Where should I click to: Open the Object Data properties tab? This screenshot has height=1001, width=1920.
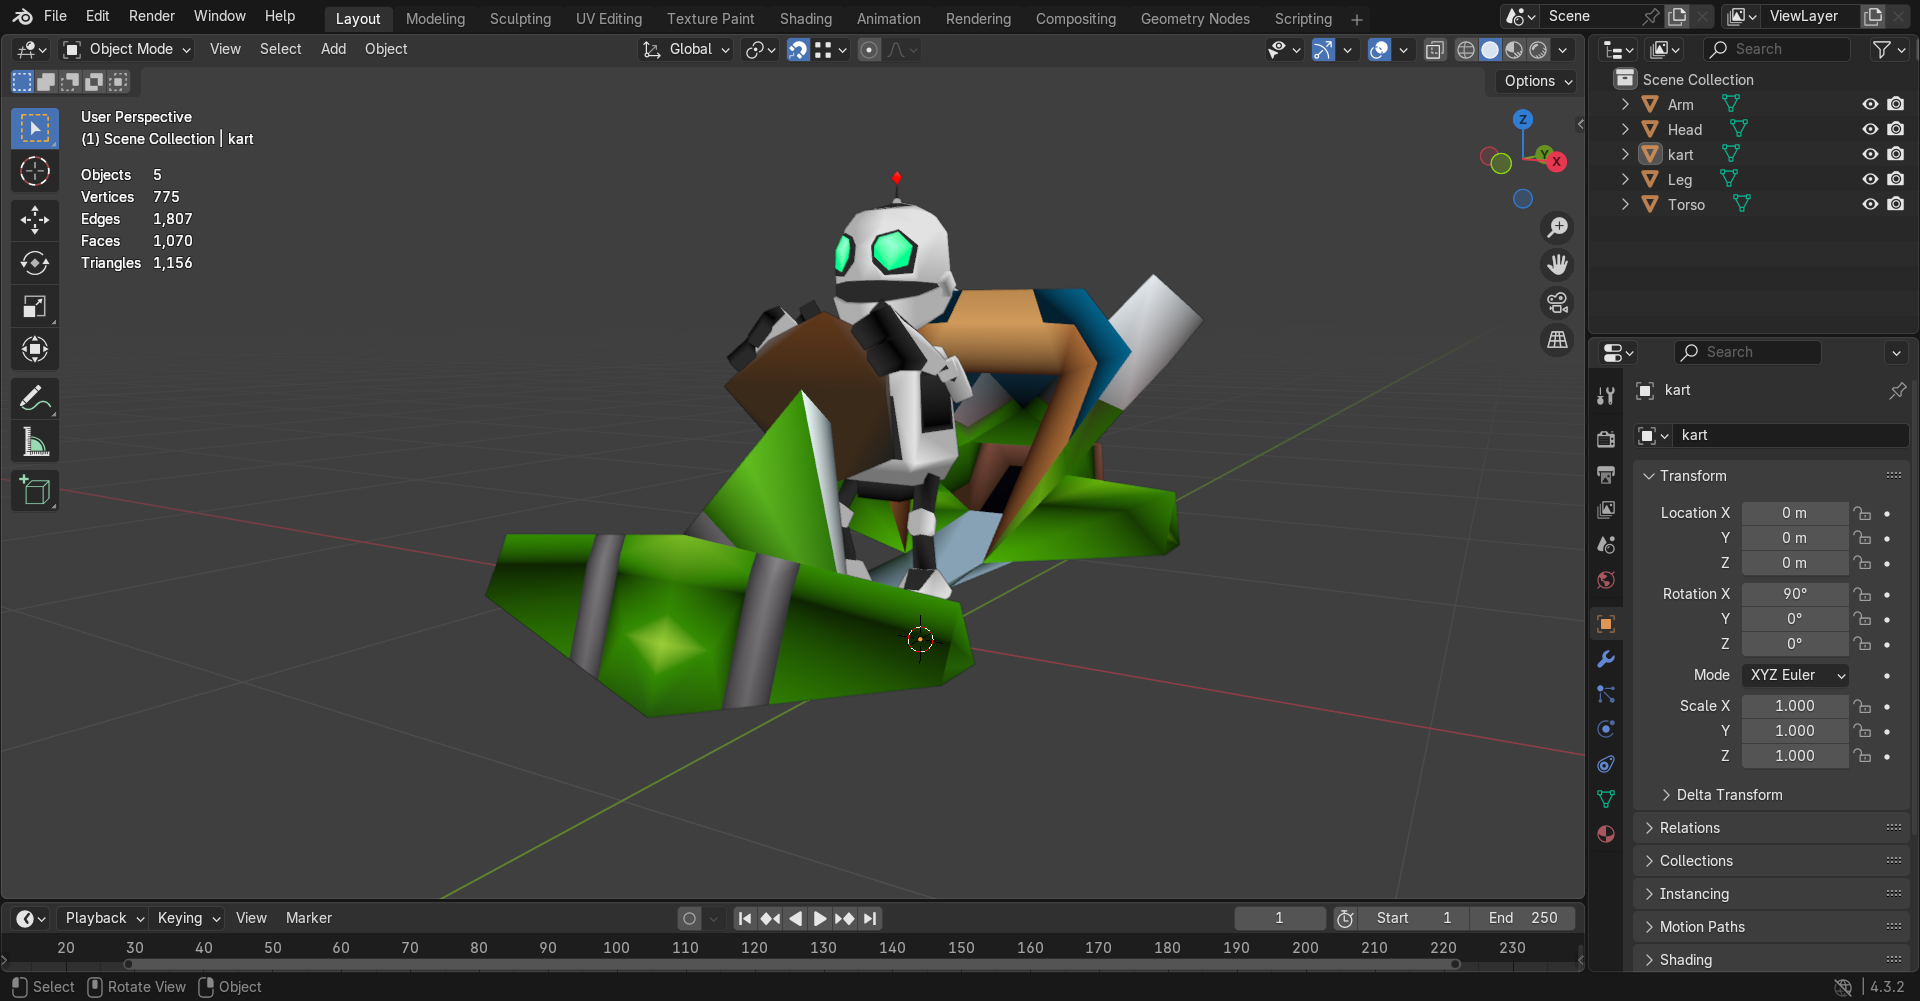click(x=1606, y=799)
